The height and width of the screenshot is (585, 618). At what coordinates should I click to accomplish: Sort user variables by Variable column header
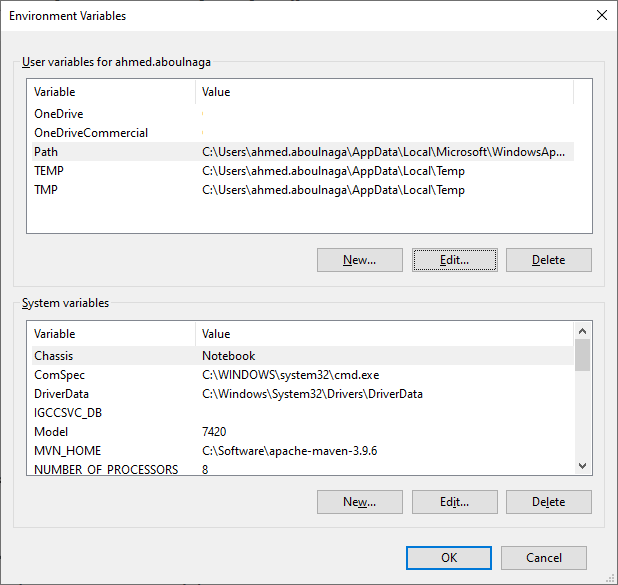pos(110,92)
